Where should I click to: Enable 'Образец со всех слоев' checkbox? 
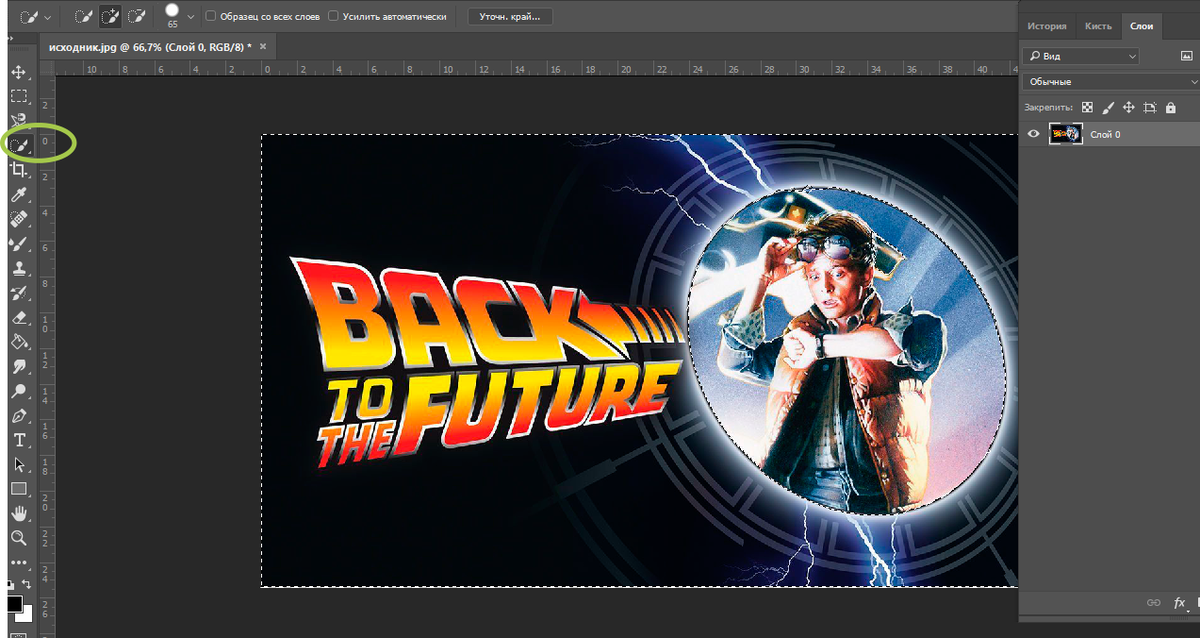[210, 17]
